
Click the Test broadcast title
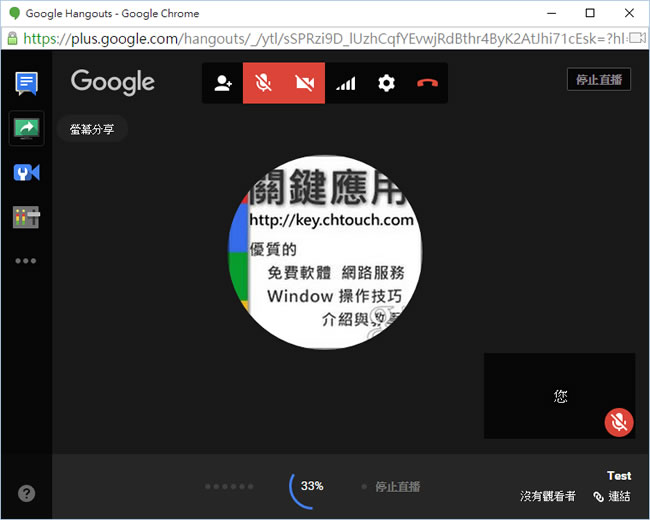click(x=619, y=476)
